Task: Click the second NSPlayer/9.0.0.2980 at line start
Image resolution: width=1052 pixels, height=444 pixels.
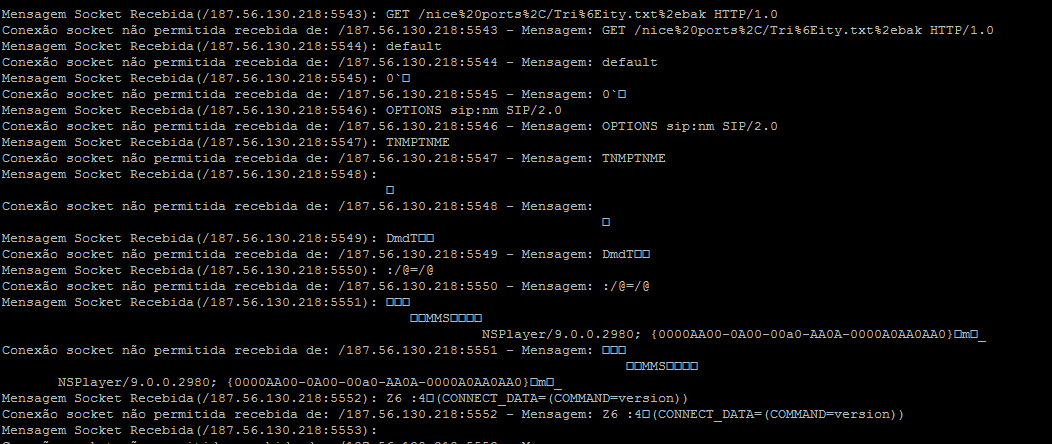Action: [134, 383]
